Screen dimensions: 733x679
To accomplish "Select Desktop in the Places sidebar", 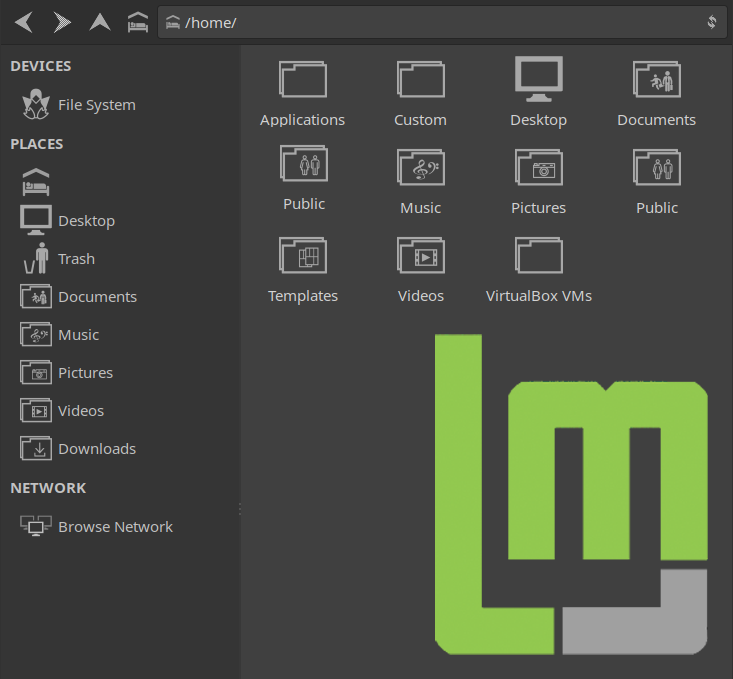I will pos(68,220).
